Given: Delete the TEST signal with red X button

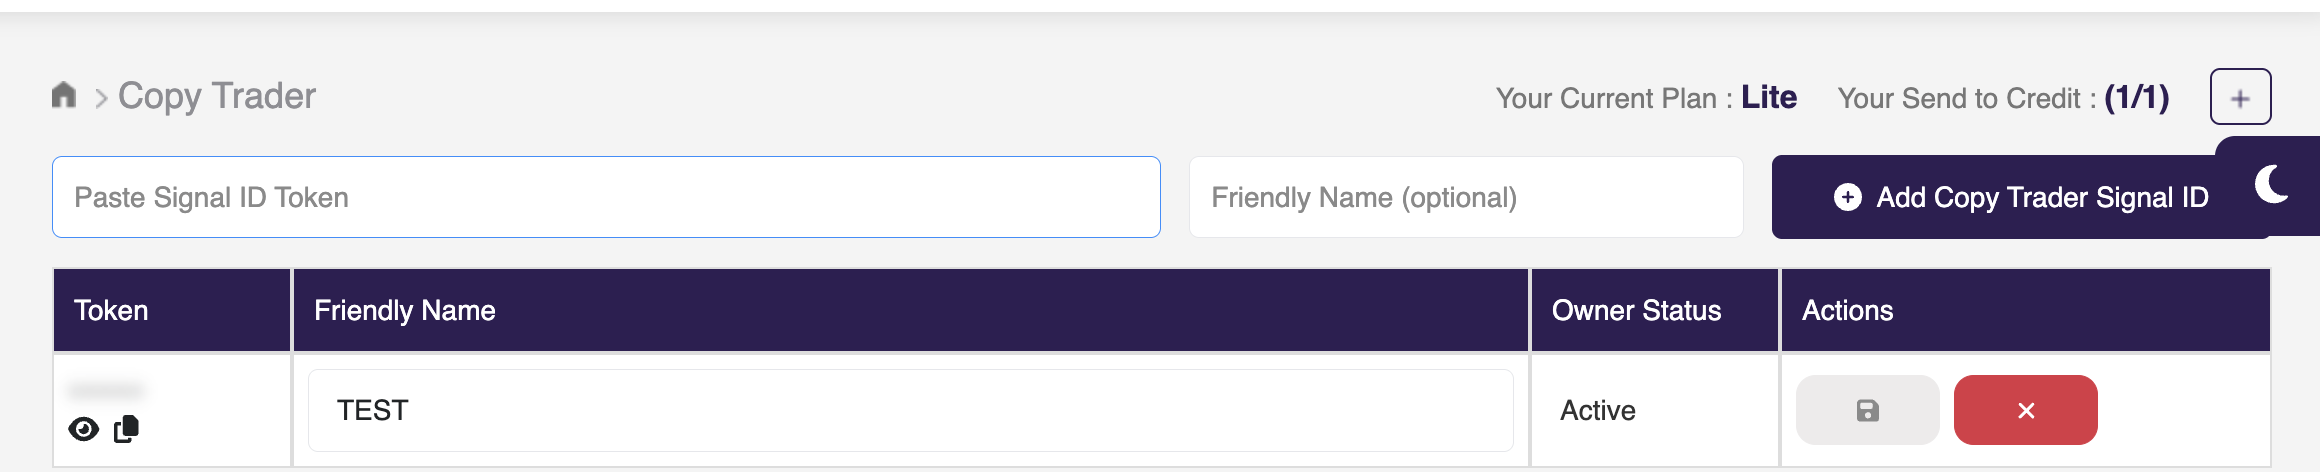Looking at the screenshot, I should (x=2025, y=410).
